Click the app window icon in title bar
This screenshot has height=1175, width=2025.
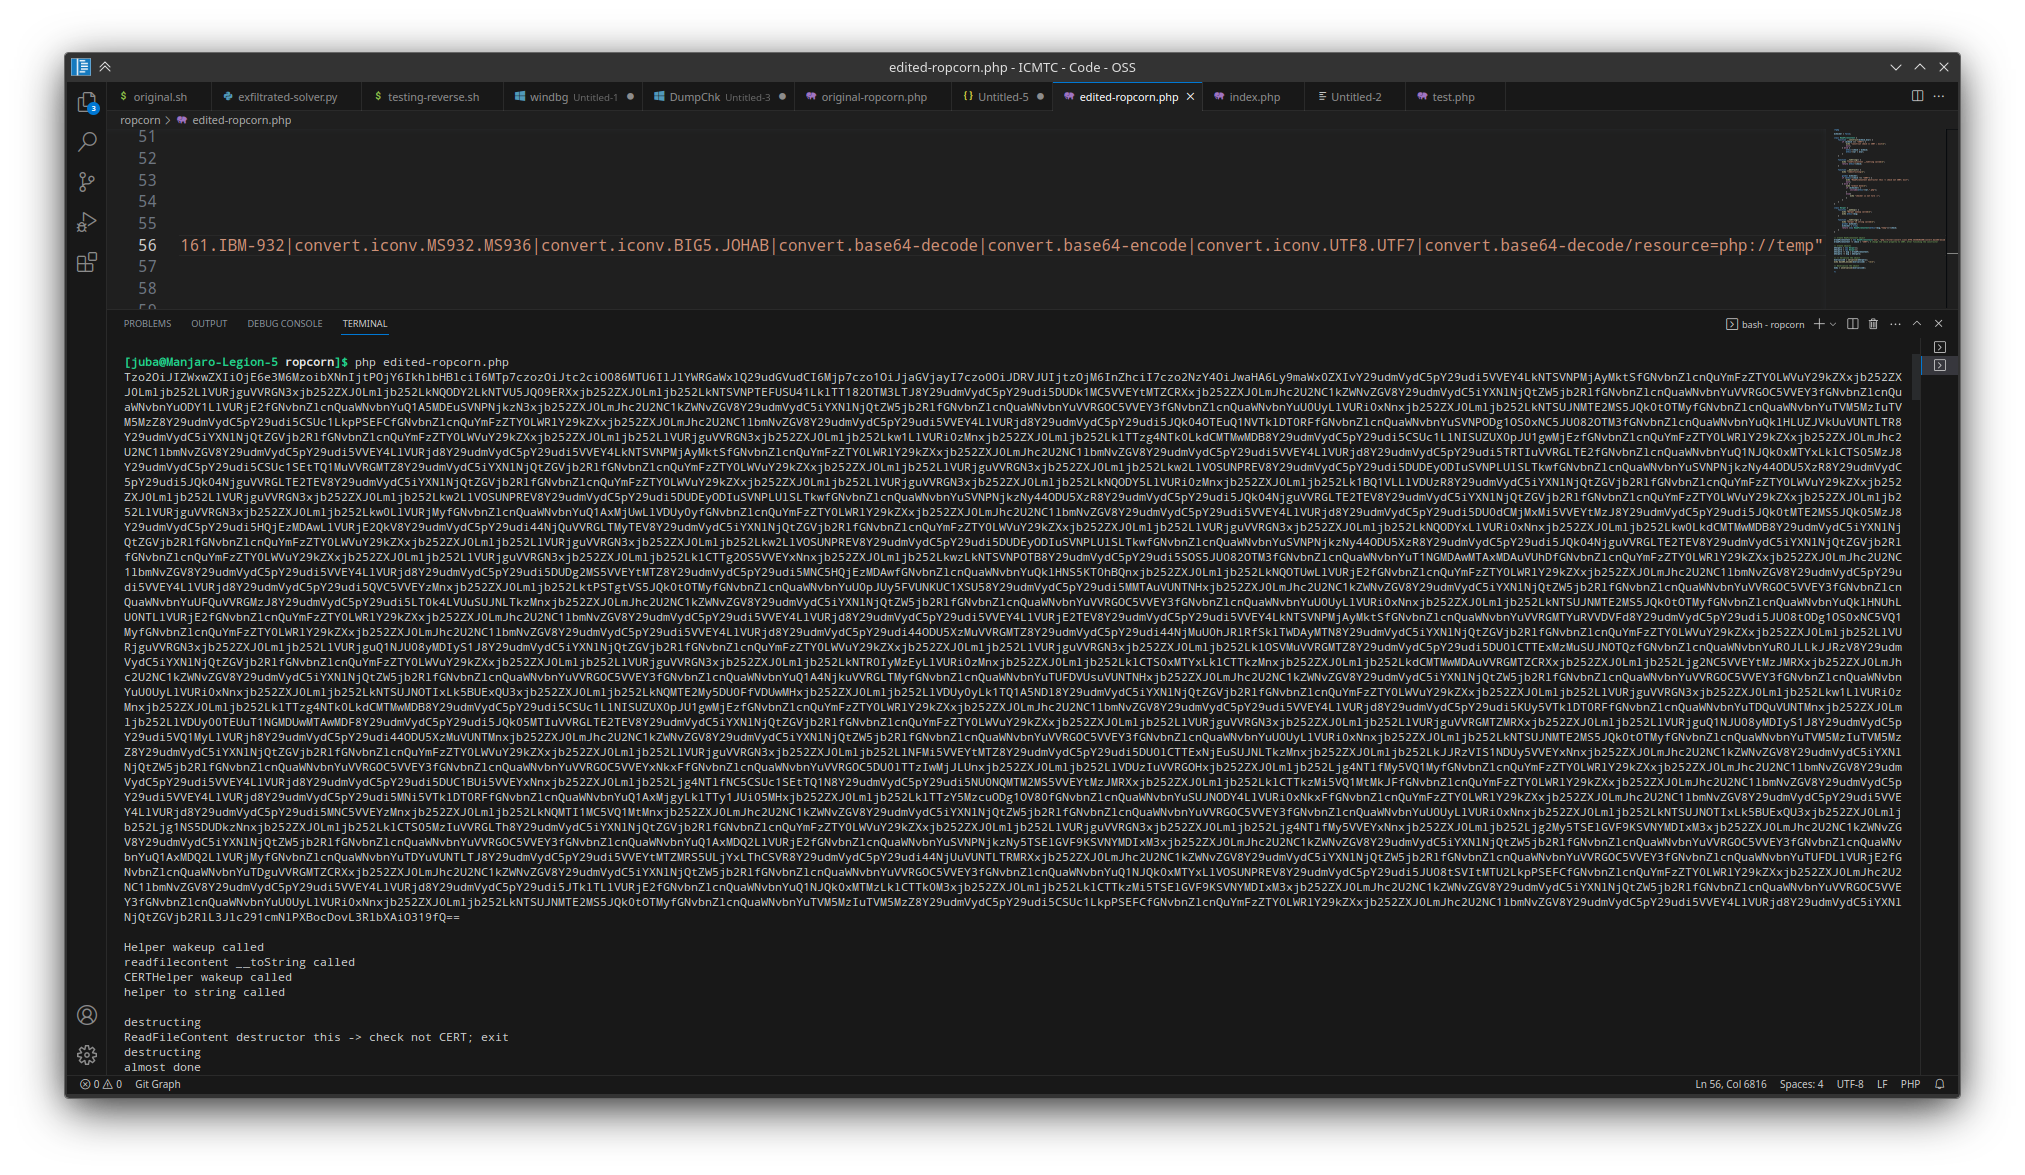point(81,67)
